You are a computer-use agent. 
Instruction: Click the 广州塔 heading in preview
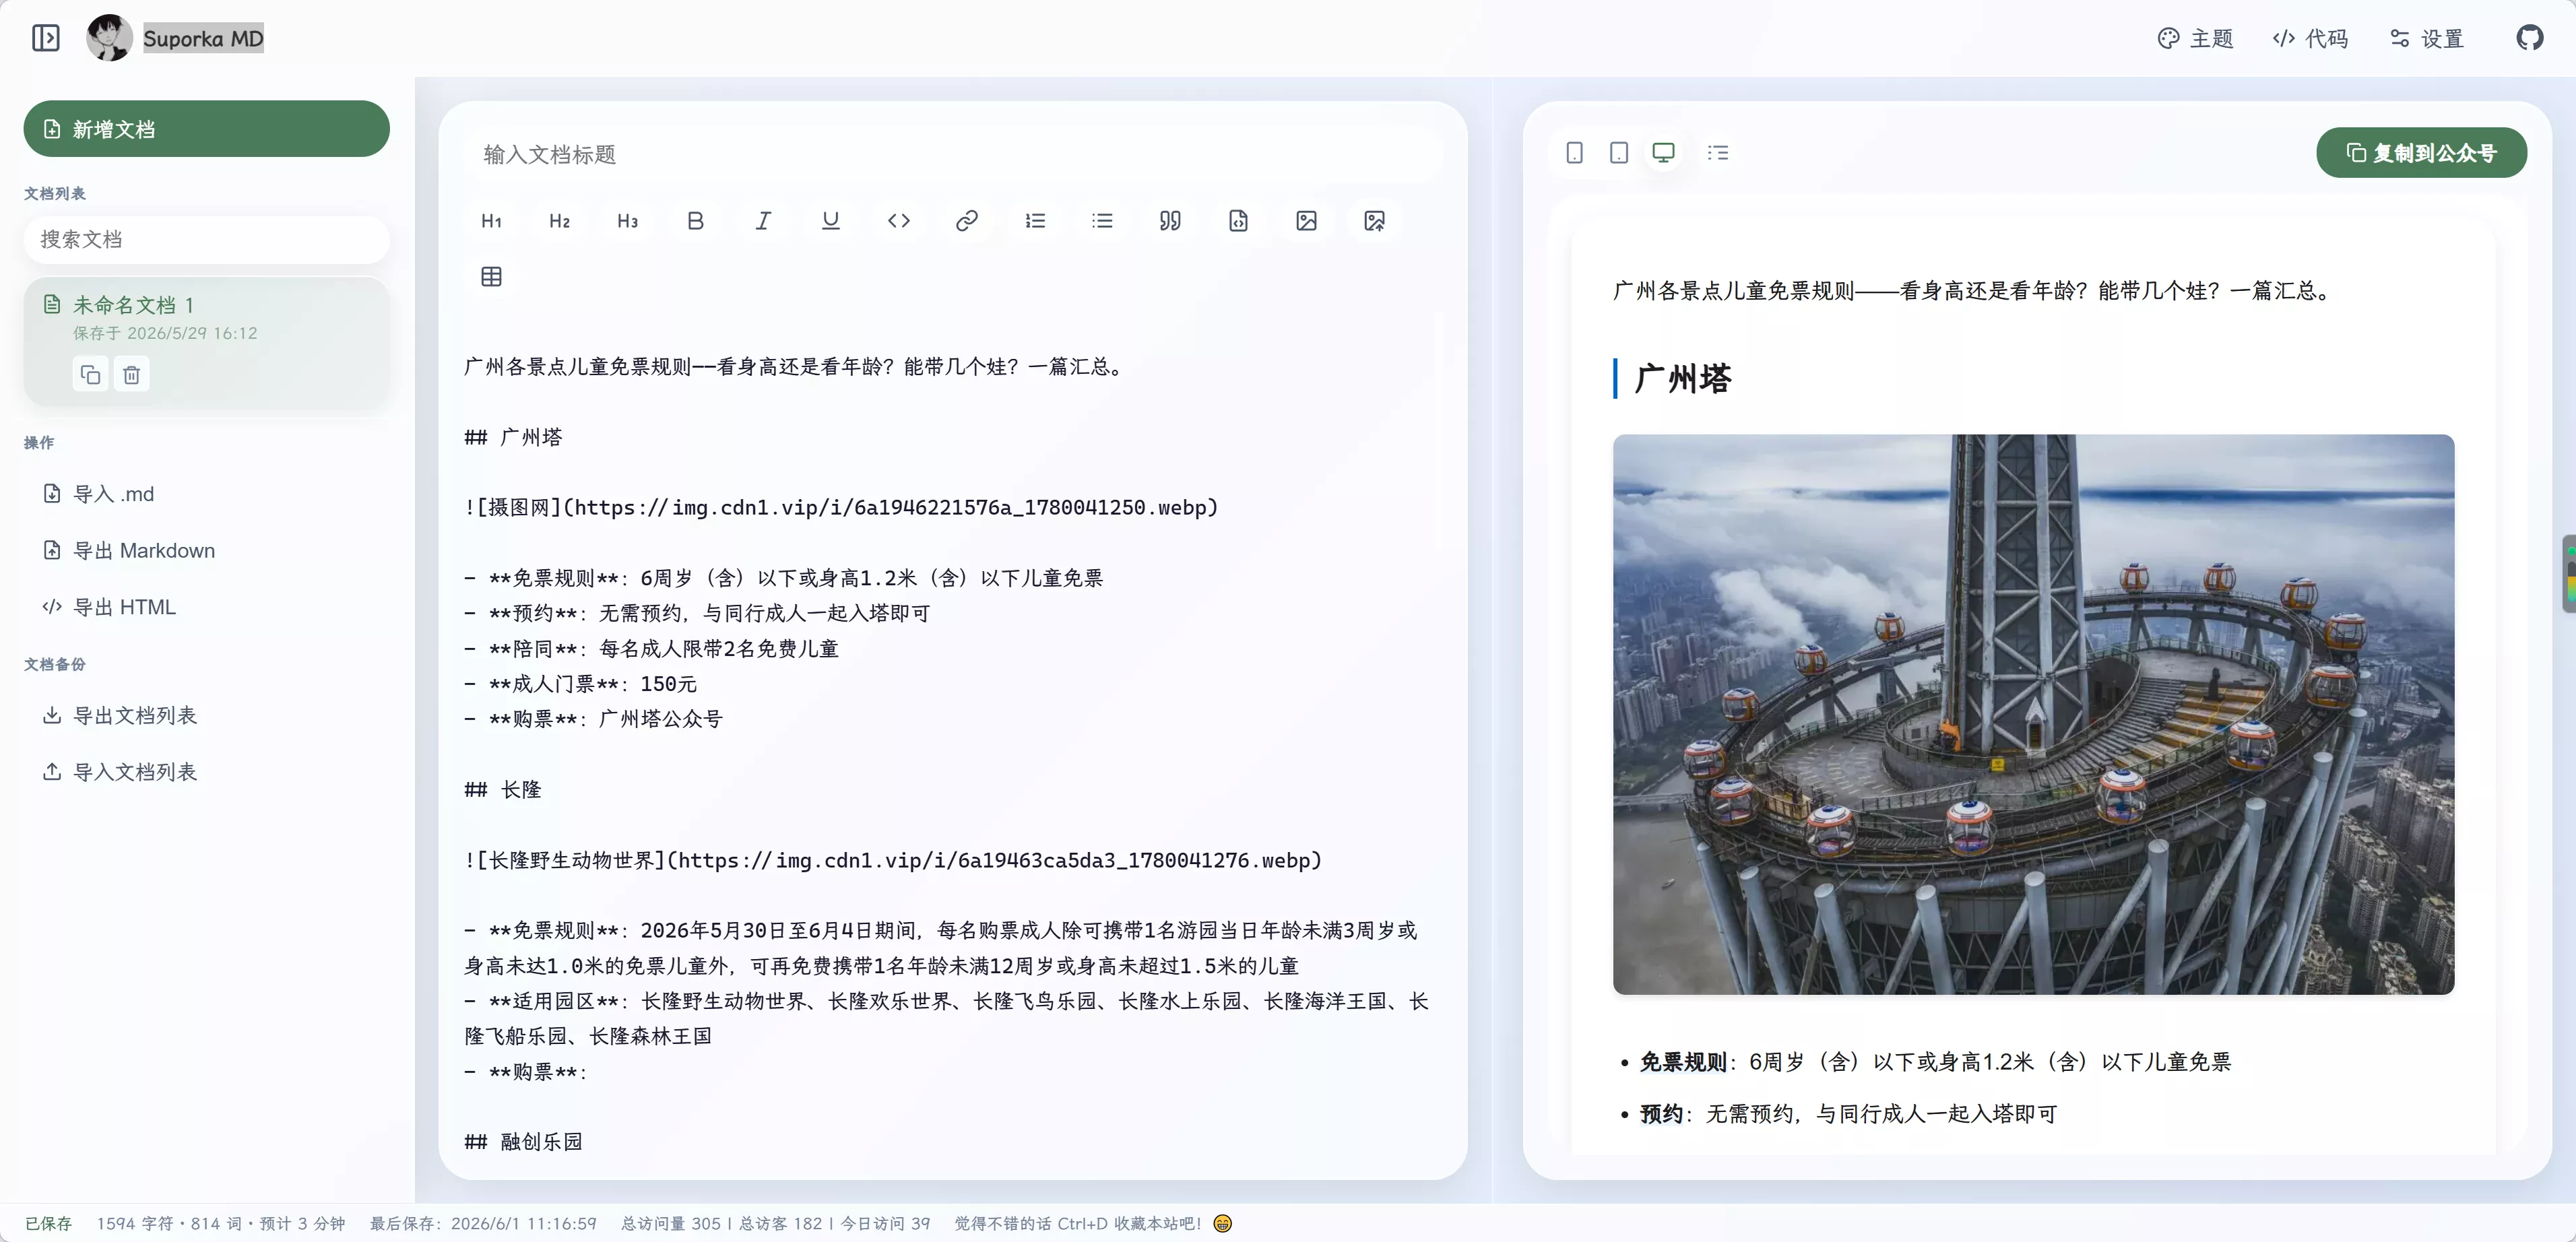1683,379
